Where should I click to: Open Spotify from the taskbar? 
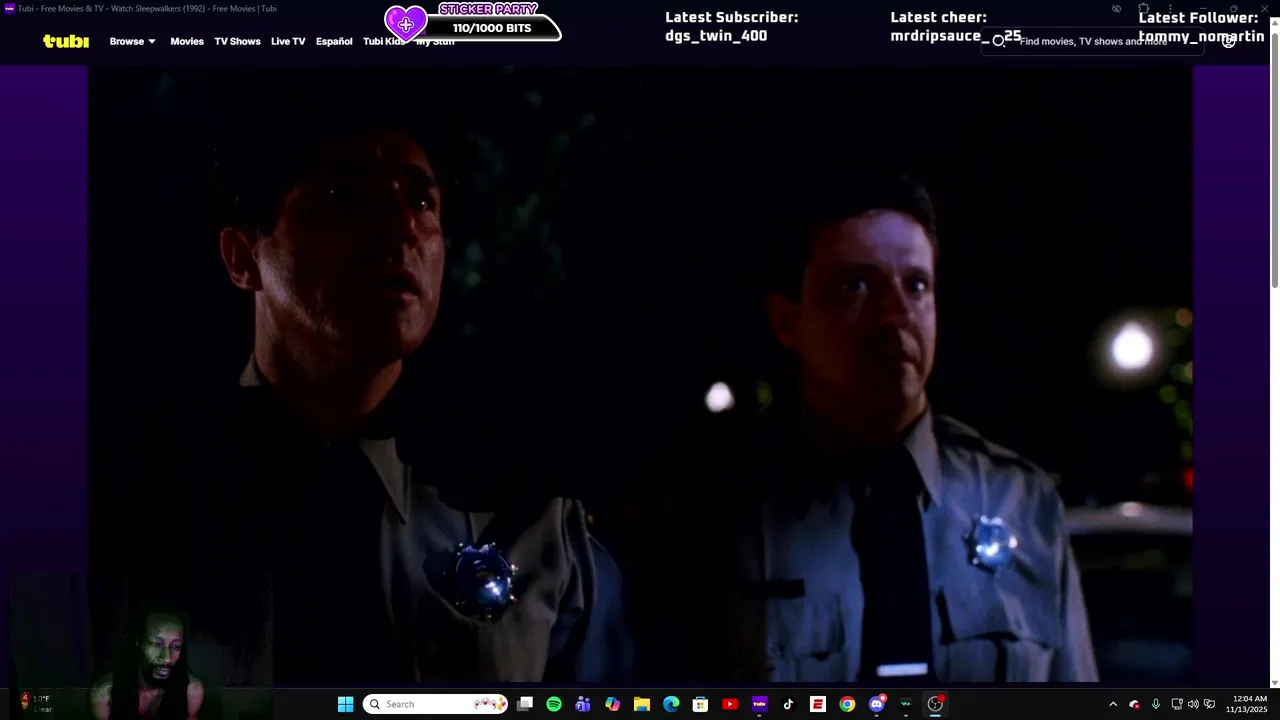pyautogui.click(x=554, y=704)
